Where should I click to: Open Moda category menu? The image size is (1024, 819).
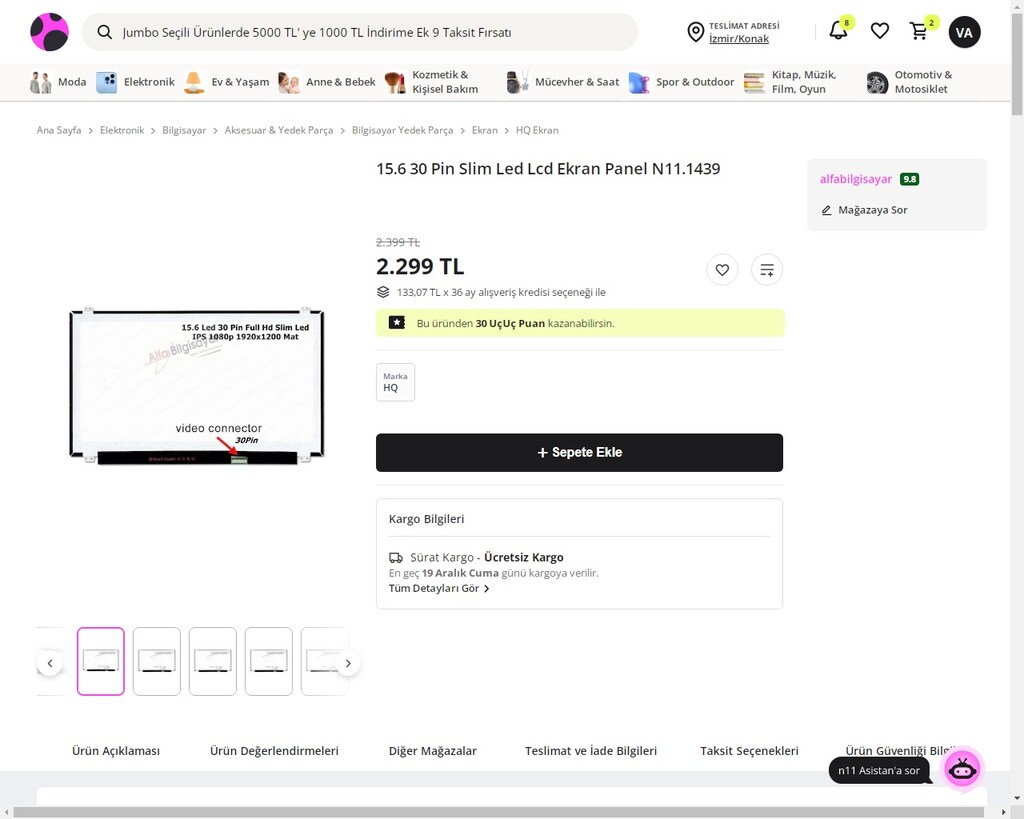click(x=58, y=82)
